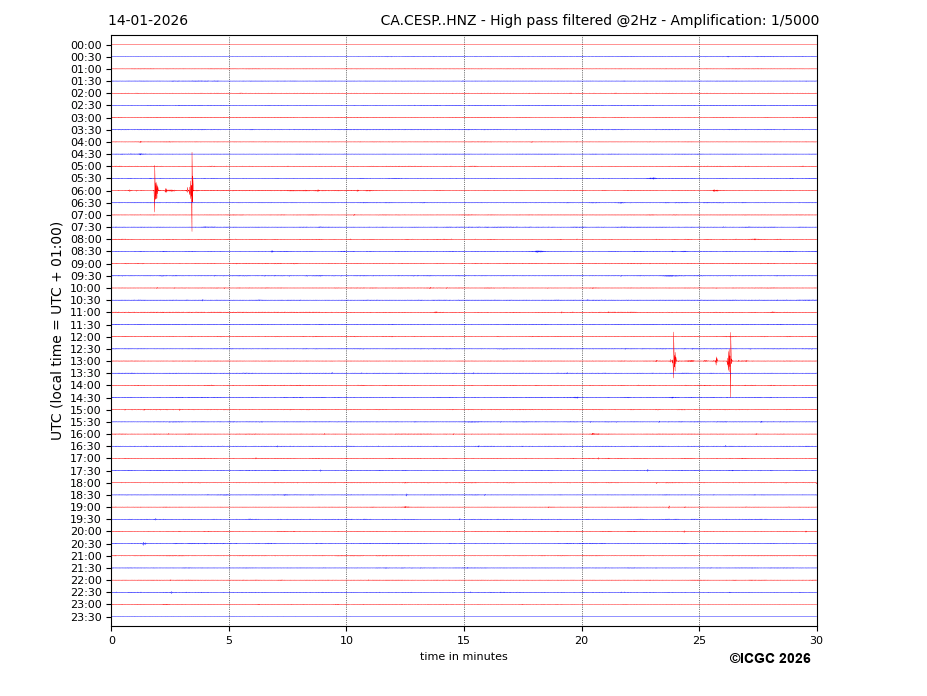Click the x-axis tick label 5
The image size is (927, 696).
229,640
